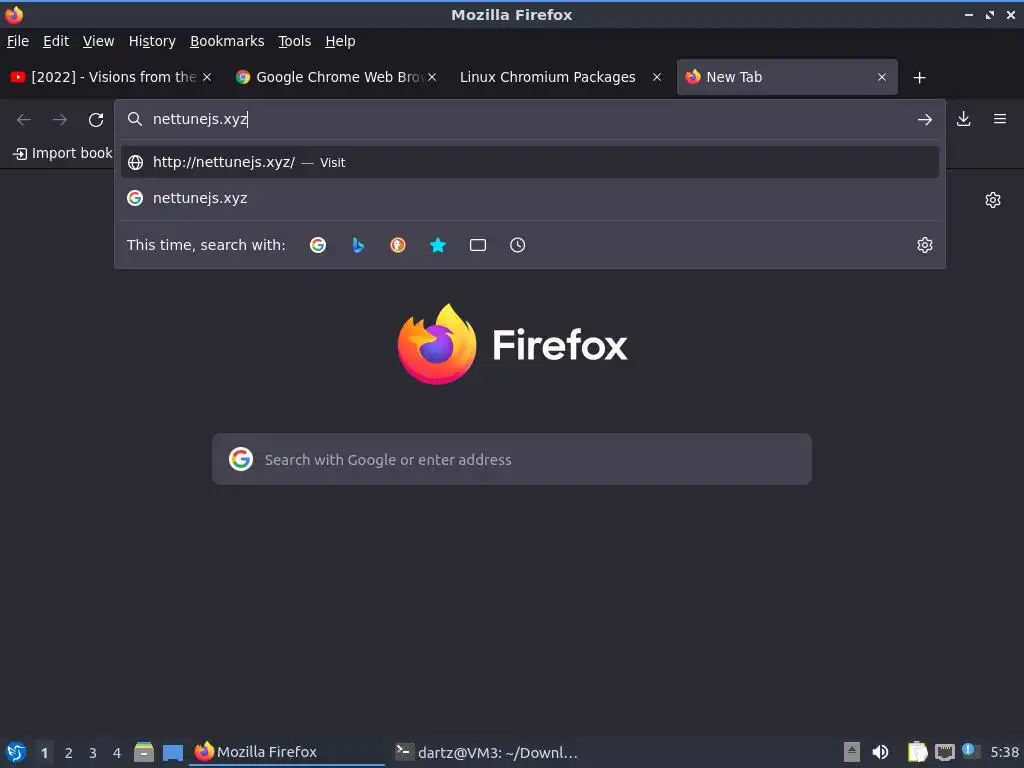Open the Help menu
The width and height of the screenshot is (1024, 768).
click(340, 41)
